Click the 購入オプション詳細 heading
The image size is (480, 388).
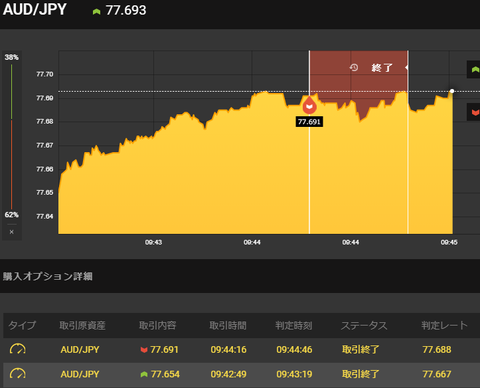click(48, 276)
